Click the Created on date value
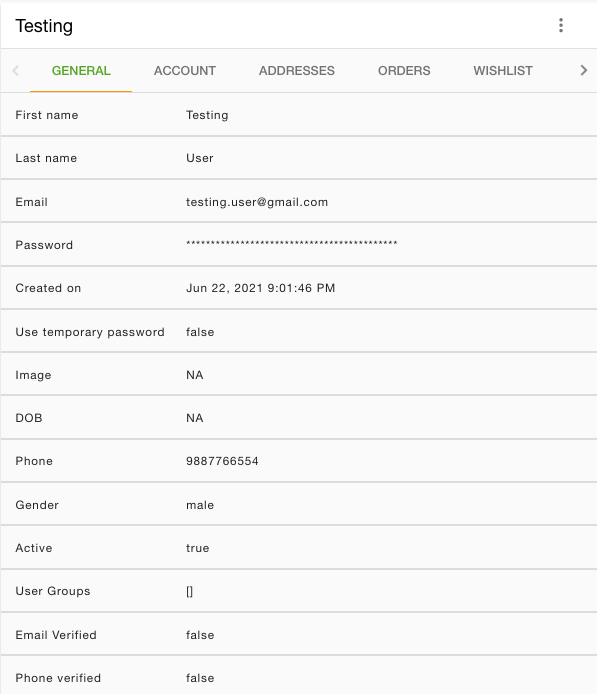 coord(260,288)
